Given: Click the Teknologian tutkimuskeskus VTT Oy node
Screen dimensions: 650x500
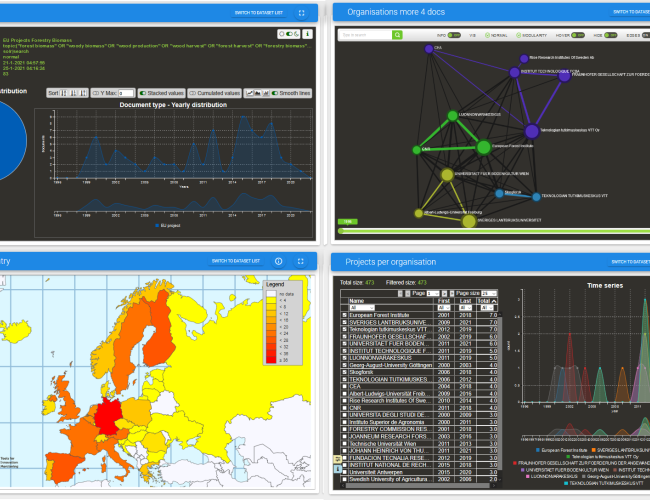Looking at the screenshot, I should 531,131.
